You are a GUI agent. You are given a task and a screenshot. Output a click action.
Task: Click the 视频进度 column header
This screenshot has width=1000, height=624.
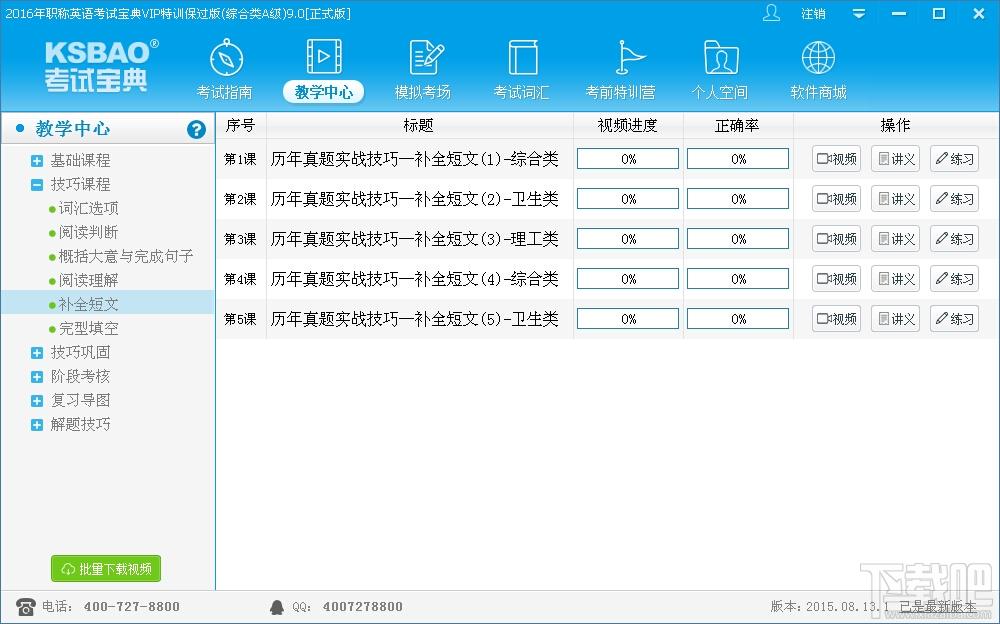click(x=628, y=126)
